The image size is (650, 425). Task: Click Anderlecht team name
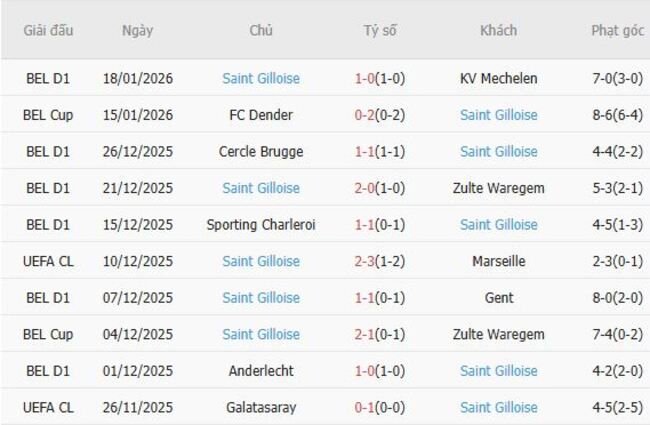pos(261,371)
